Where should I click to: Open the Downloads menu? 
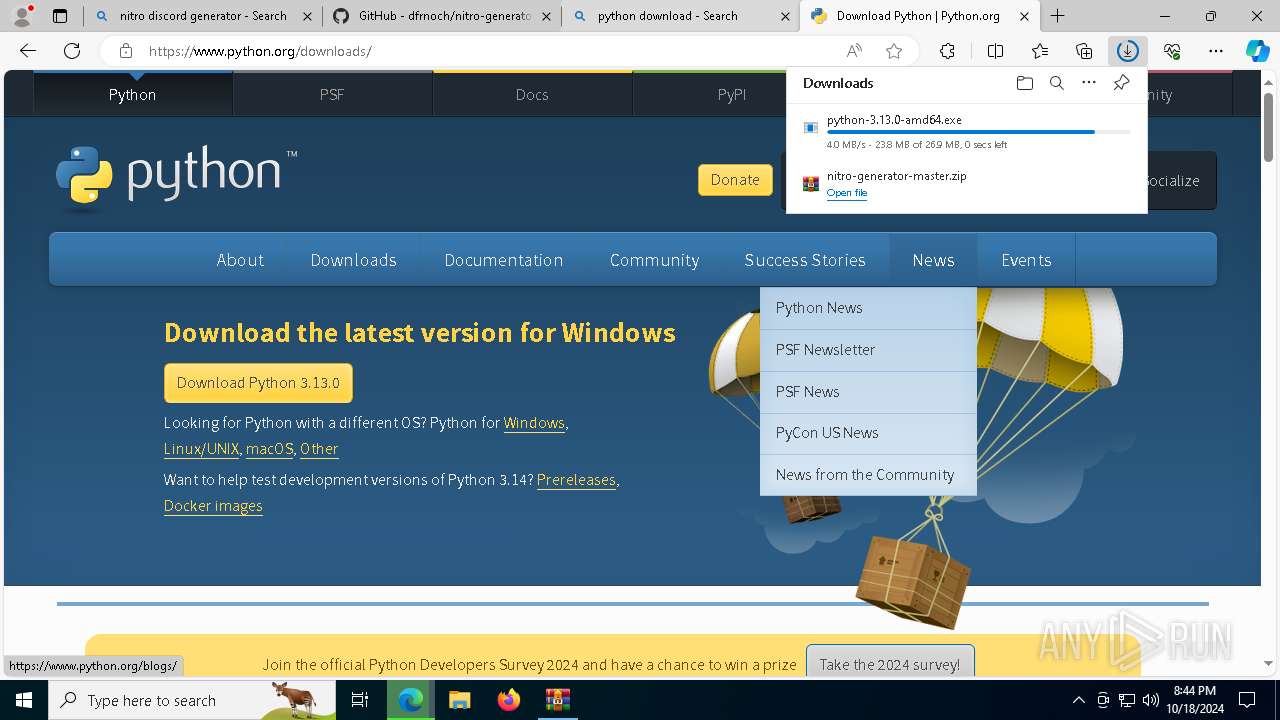click(x=354, y=260)
